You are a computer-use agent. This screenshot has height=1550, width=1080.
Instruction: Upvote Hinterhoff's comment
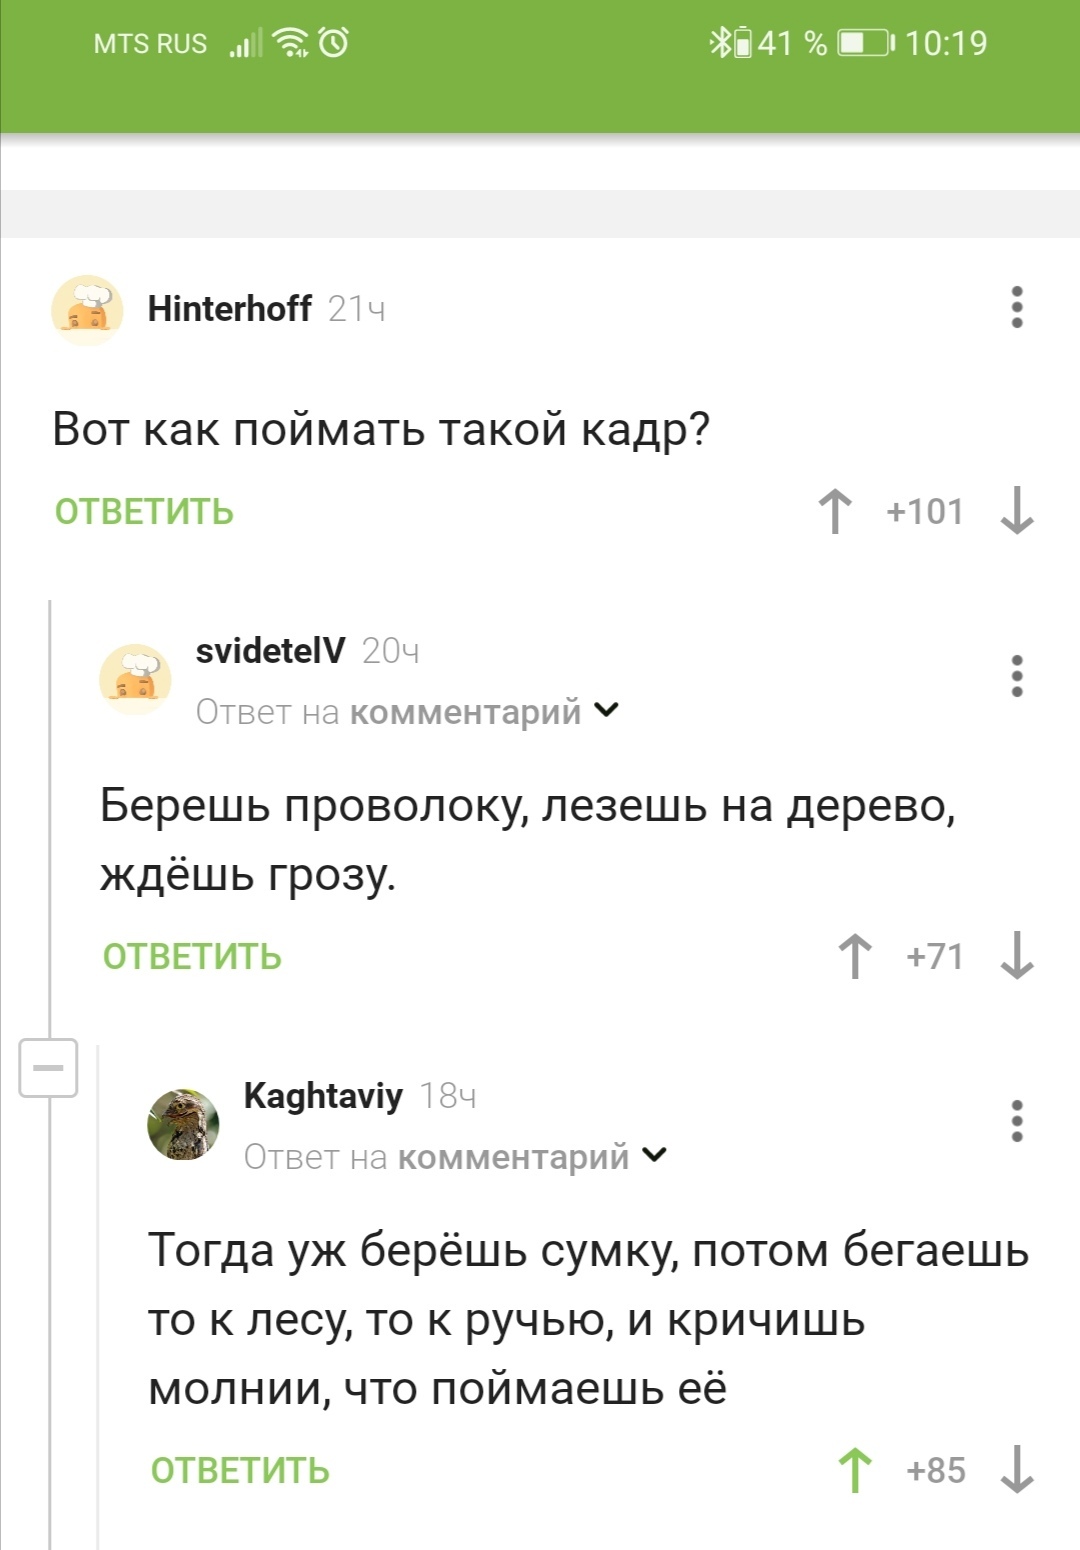[x=835, y=511]
